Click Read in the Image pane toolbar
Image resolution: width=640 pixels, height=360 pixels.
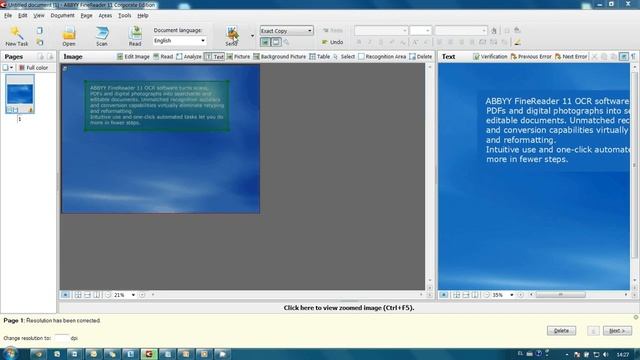click(163, 57)
